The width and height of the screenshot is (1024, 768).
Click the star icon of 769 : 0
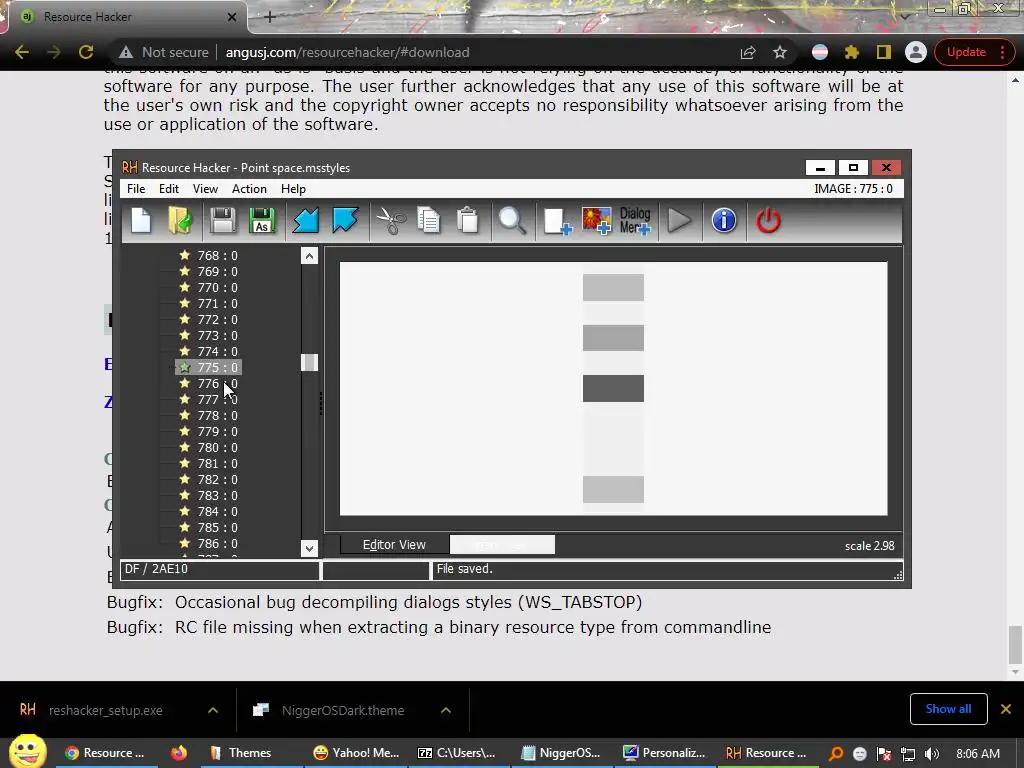click(x=185, y=271)
